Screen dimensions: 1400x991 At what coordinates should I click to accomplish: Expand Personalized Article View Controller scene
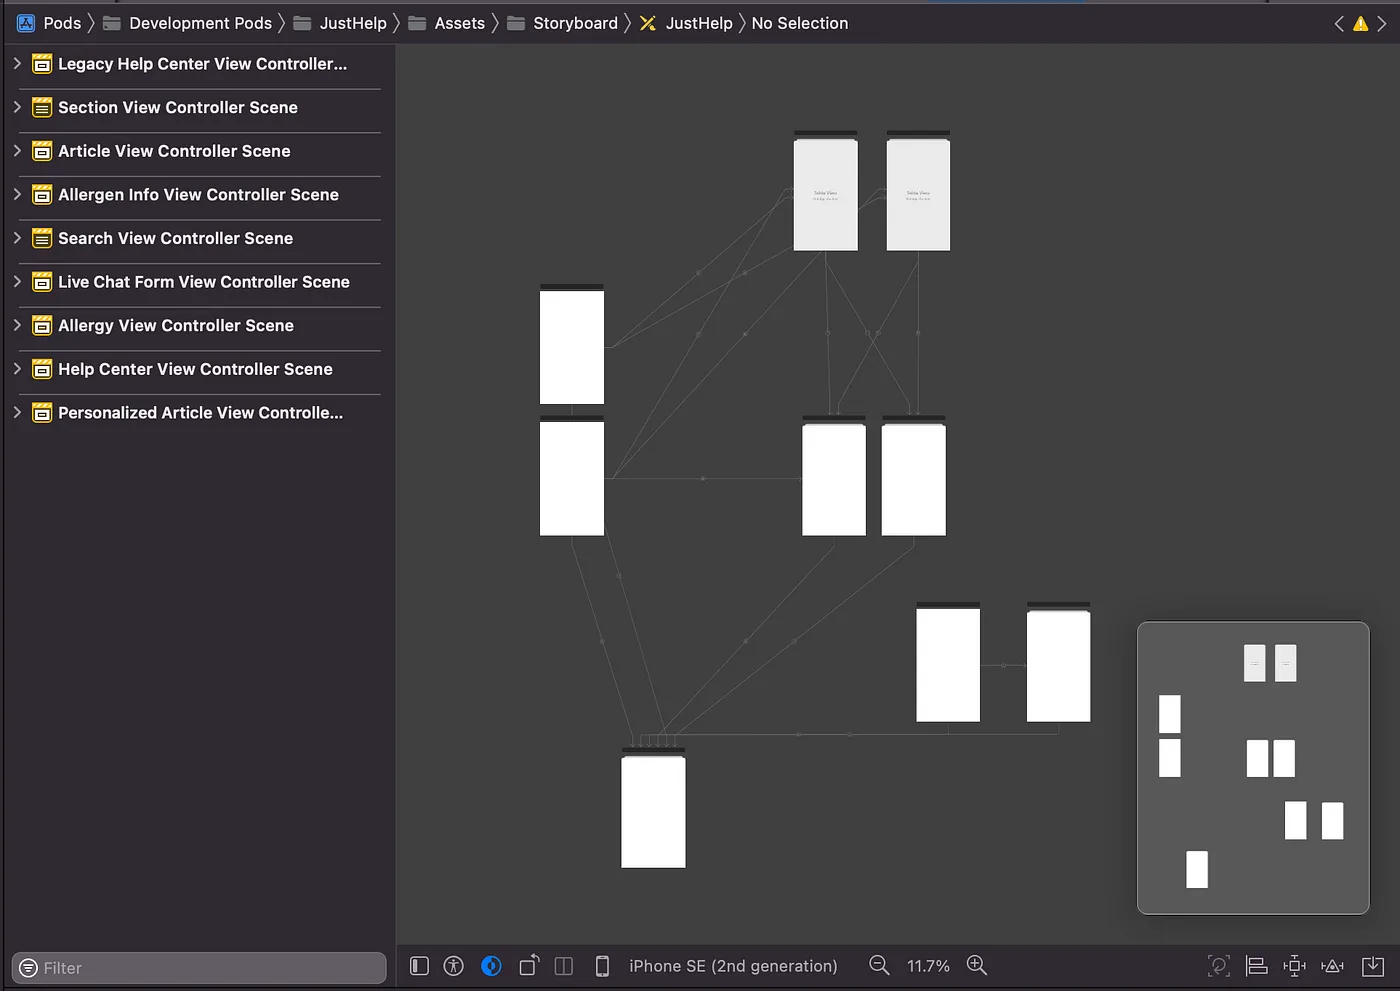16,412
